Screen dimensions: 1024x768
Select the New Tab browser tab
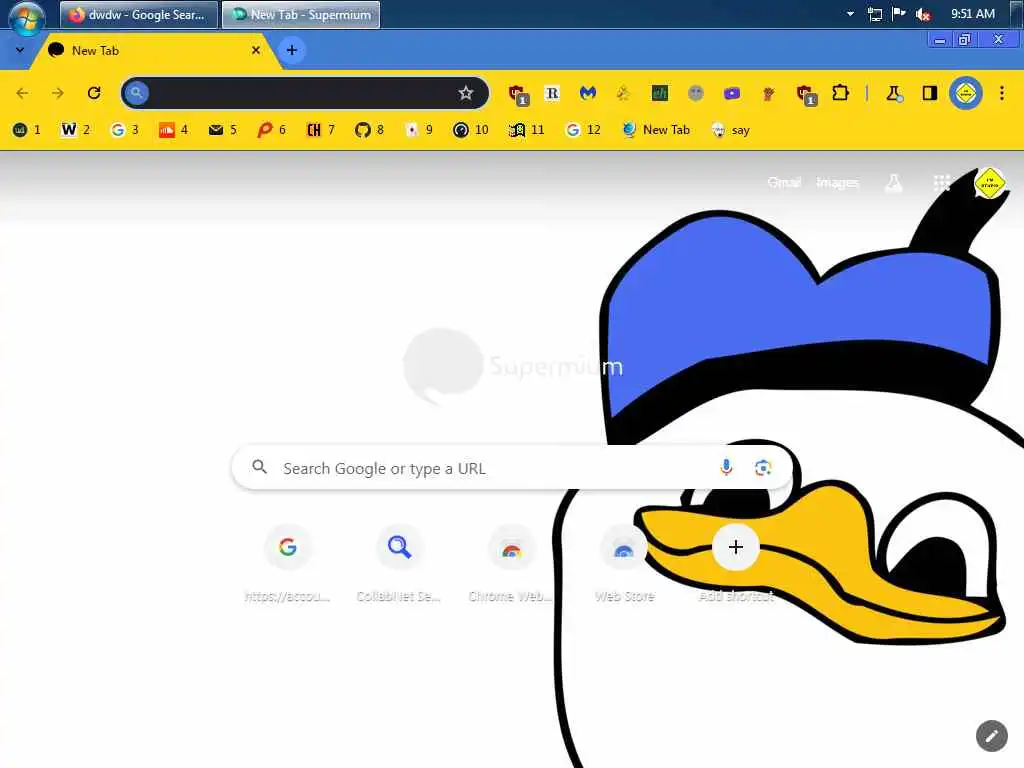(157, 50)
